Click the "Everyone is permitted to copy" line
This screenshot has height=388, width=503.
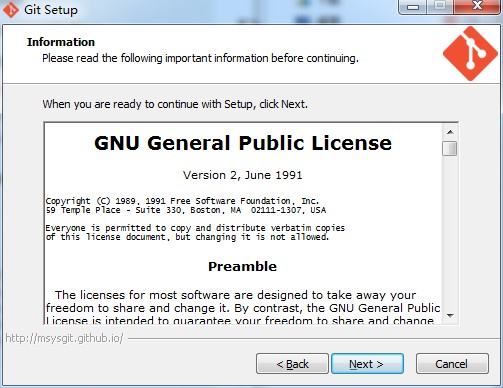195,228
